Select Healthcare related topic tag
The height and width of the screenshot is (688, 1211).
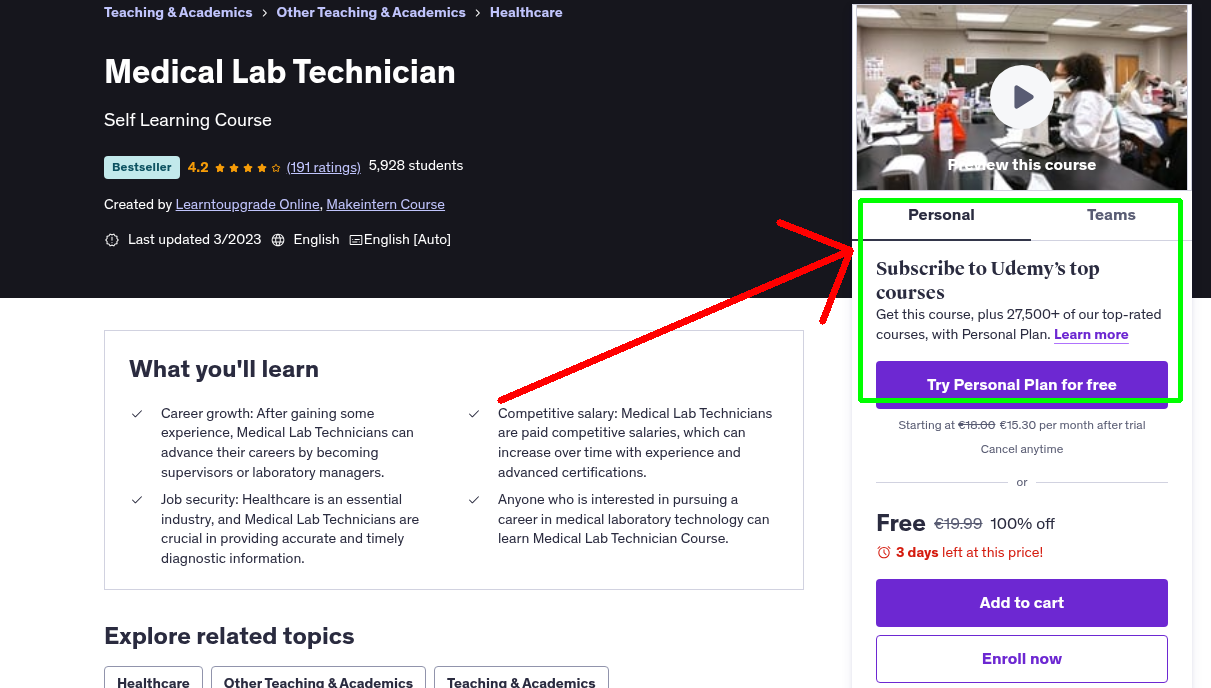153,680
